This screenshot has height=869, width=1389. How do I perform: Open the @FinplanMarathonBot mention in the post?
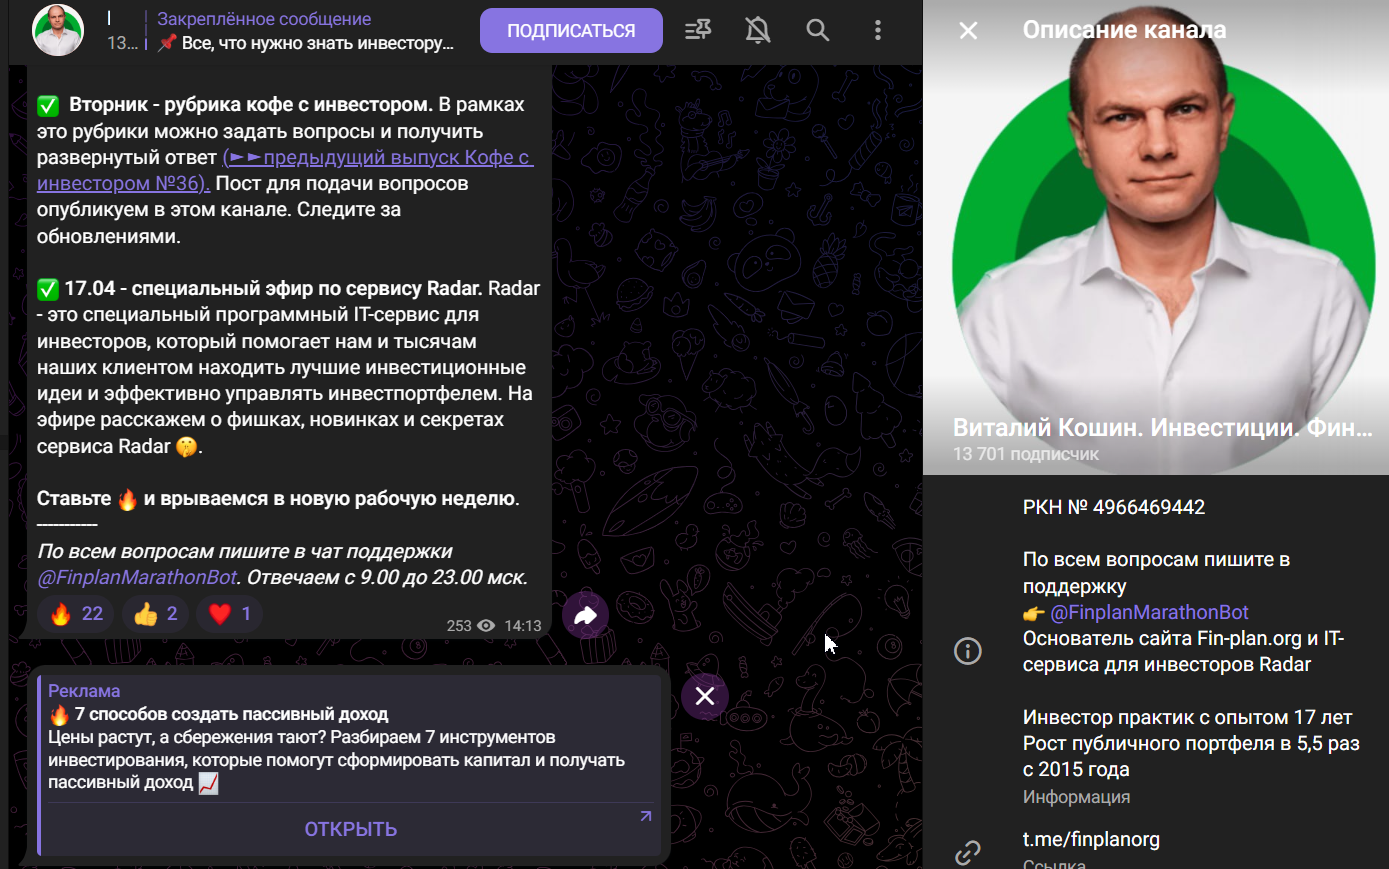137,578
